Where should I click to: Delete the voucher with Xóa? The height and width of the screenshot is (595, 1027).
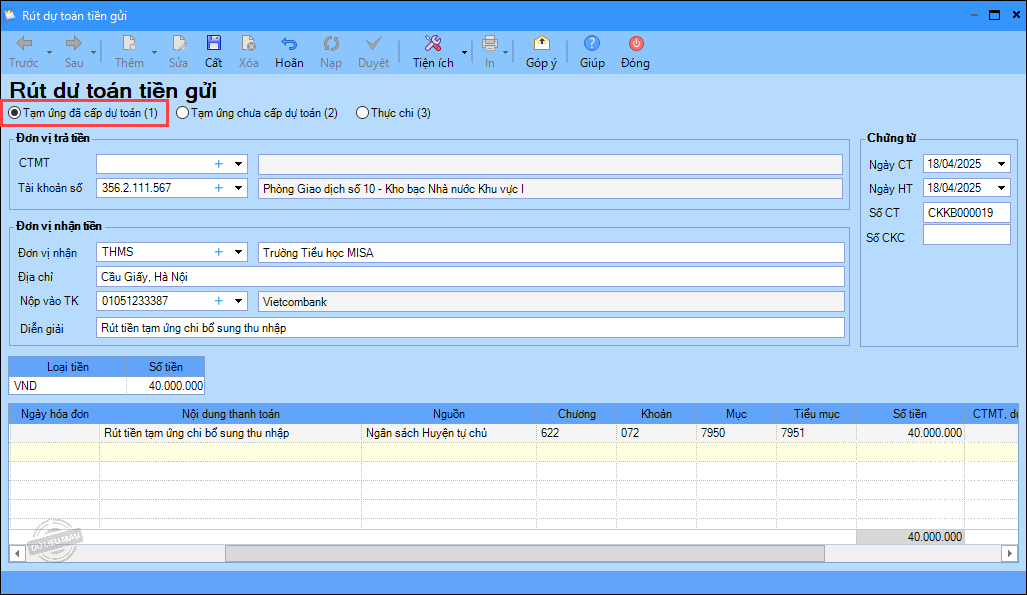(x=248, y=52)
